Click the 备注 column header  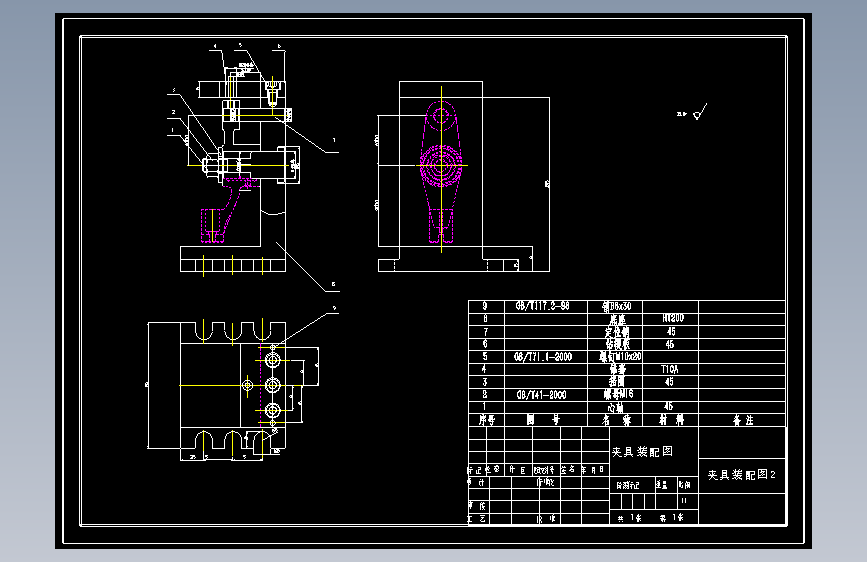pos(743,420)
